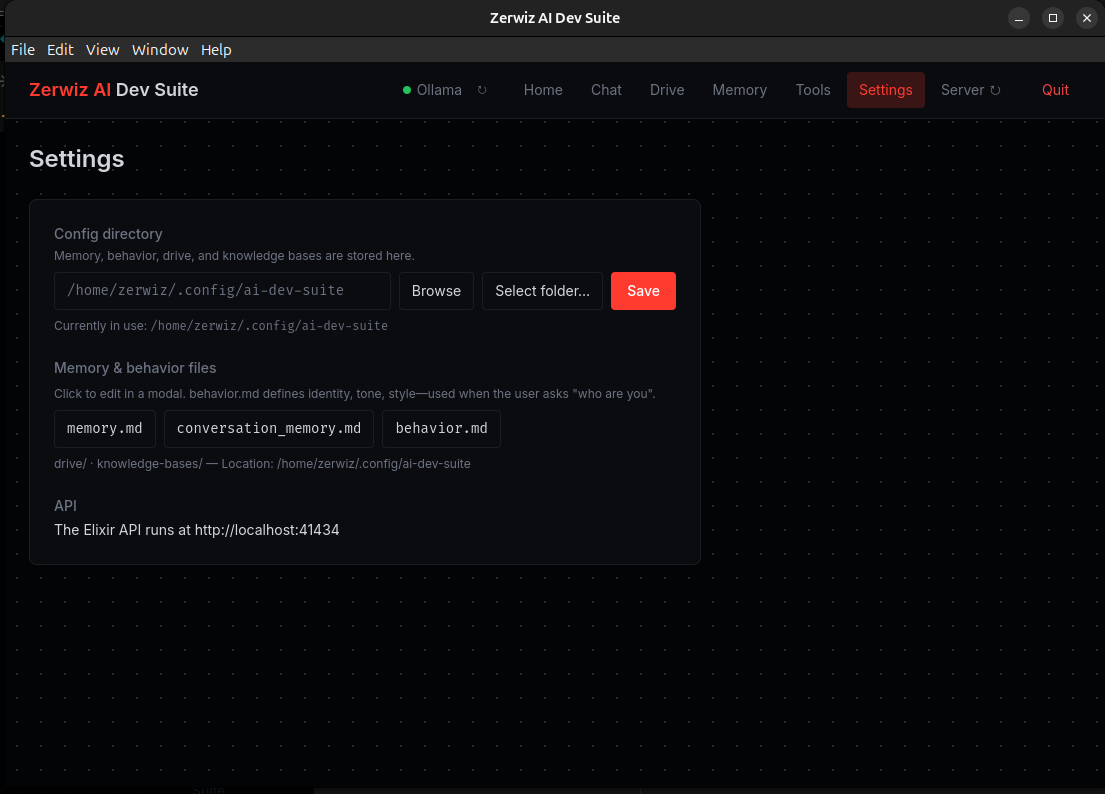The height and width of the screenshot is (794, 1105).
Task: Open the Drive section
Action: (666, 90)
